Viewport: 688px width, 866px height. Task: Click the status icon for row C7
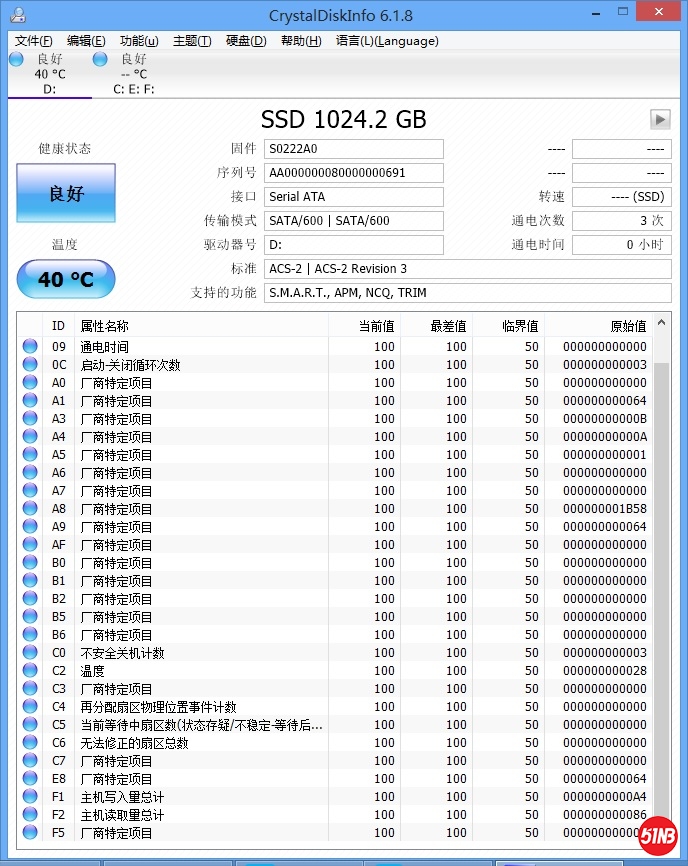pyautogui.click(x=30, y=761)
